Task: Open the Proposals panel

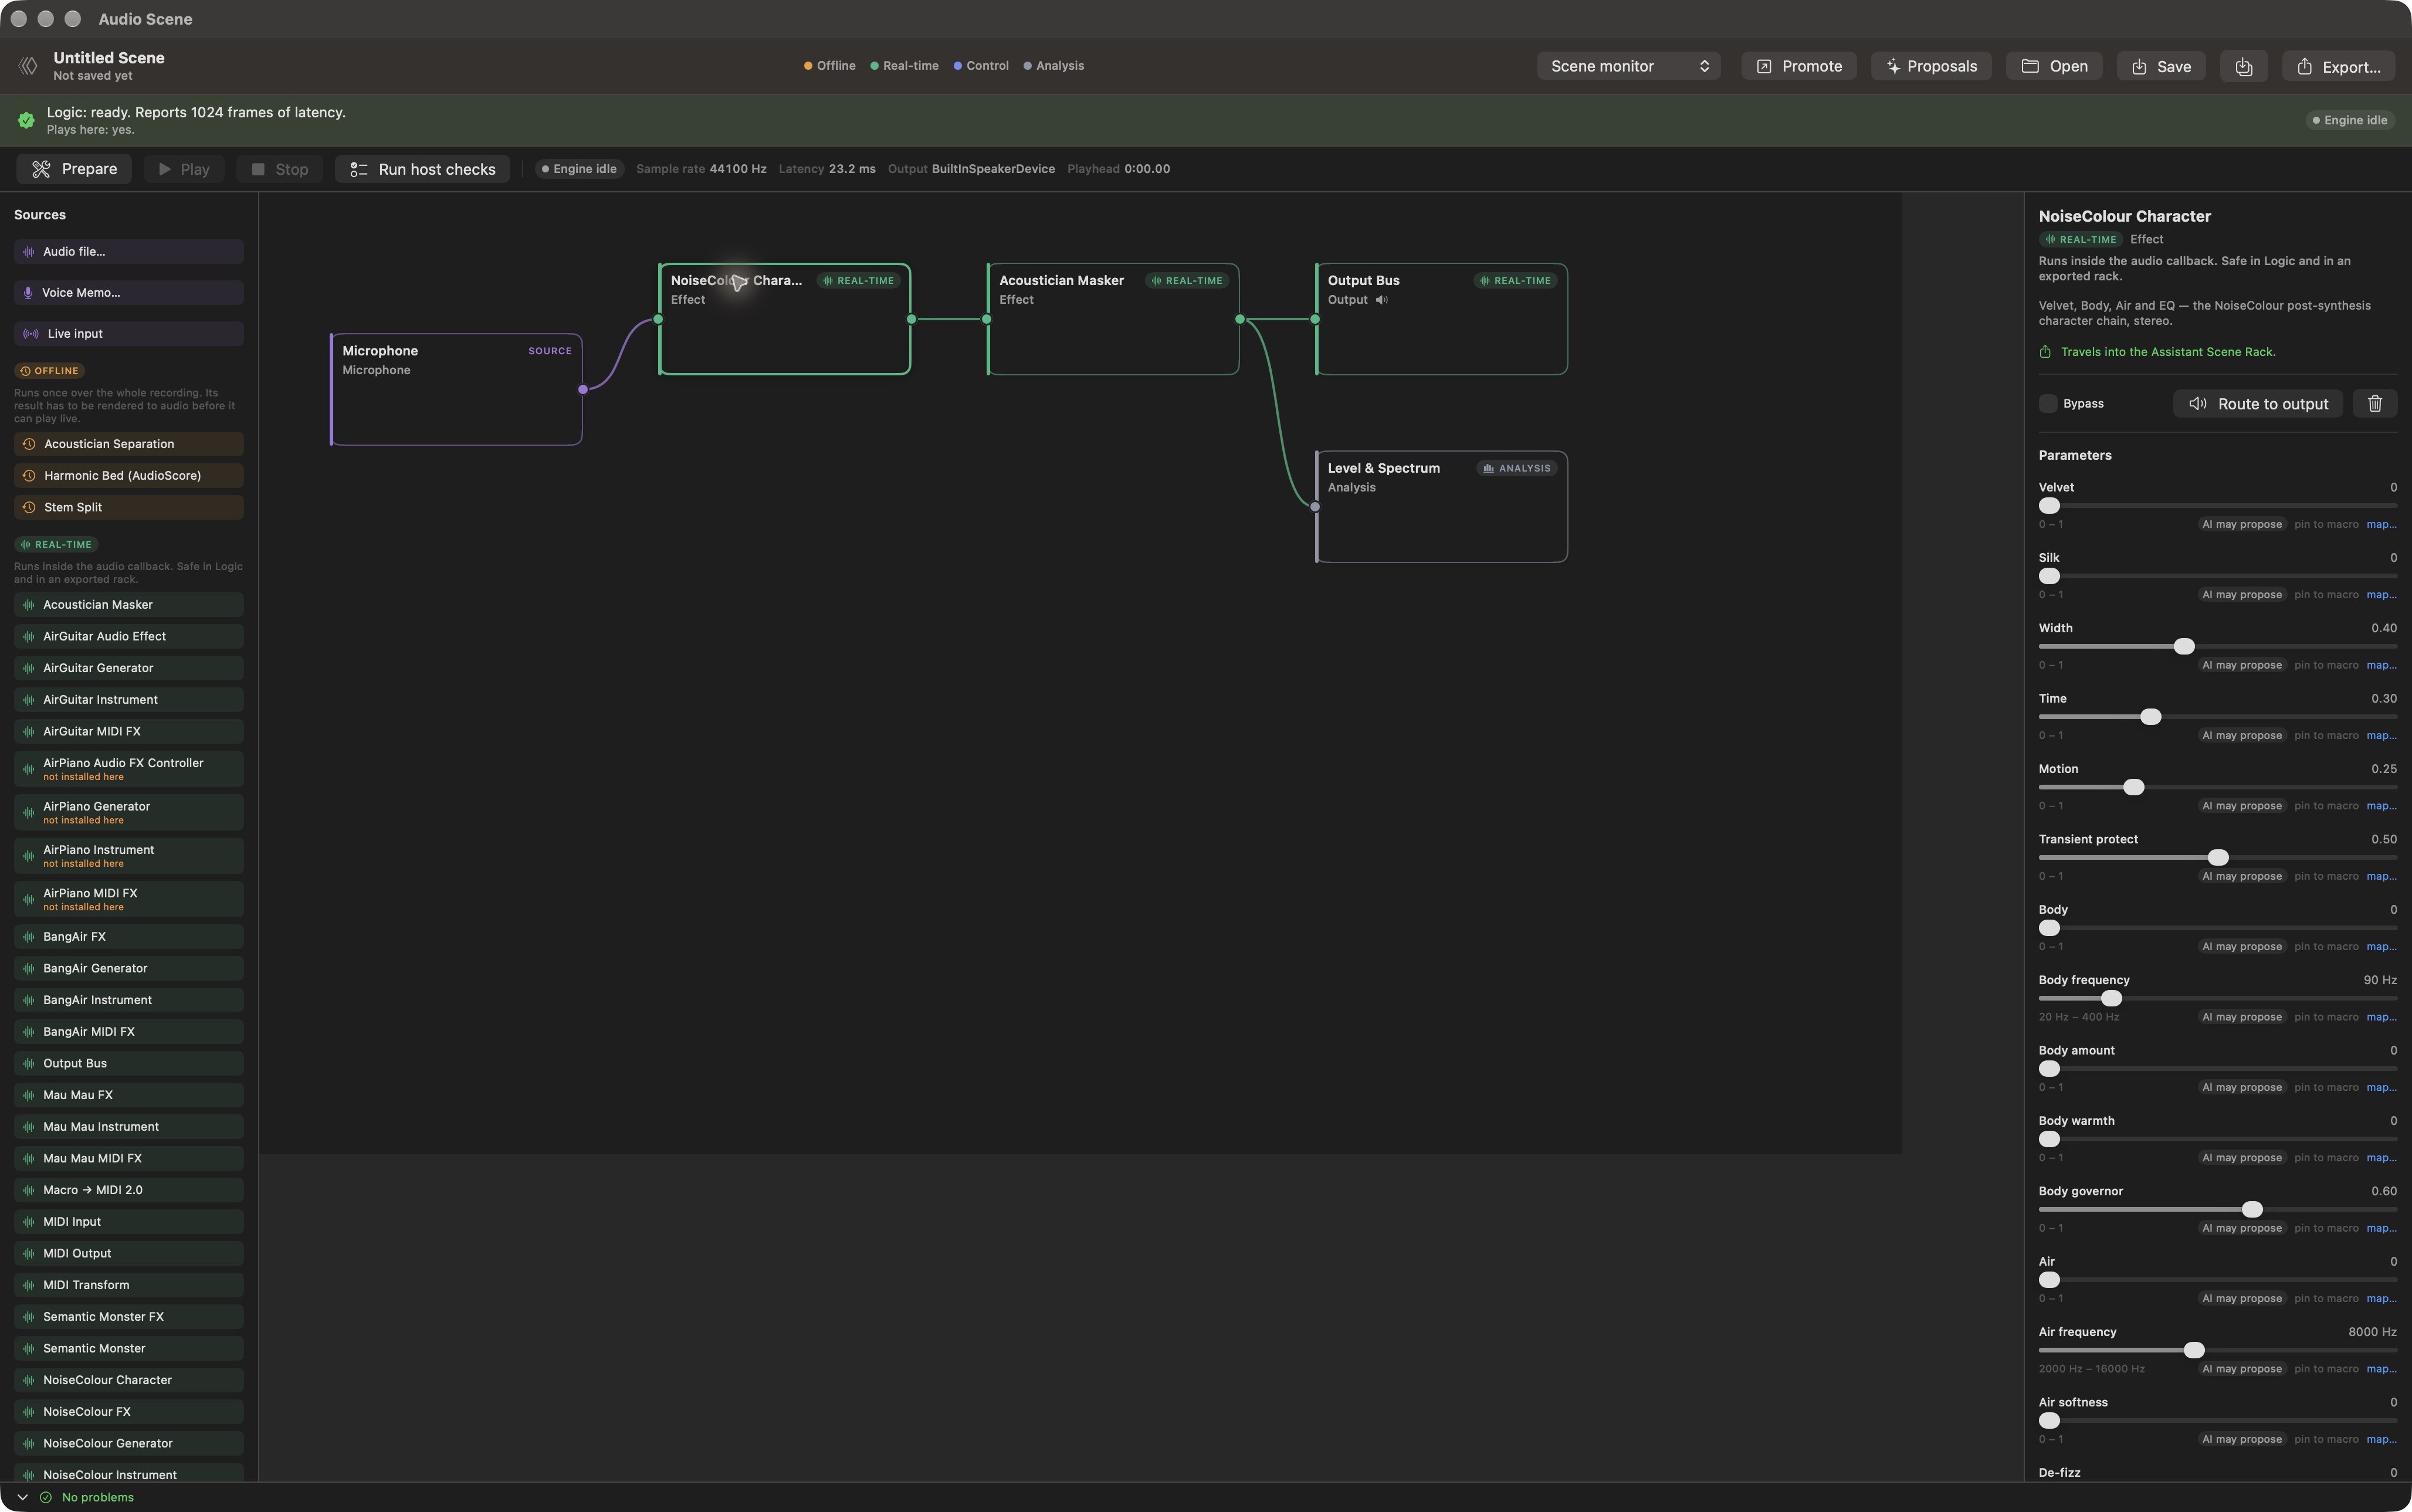Action: 1931,66
